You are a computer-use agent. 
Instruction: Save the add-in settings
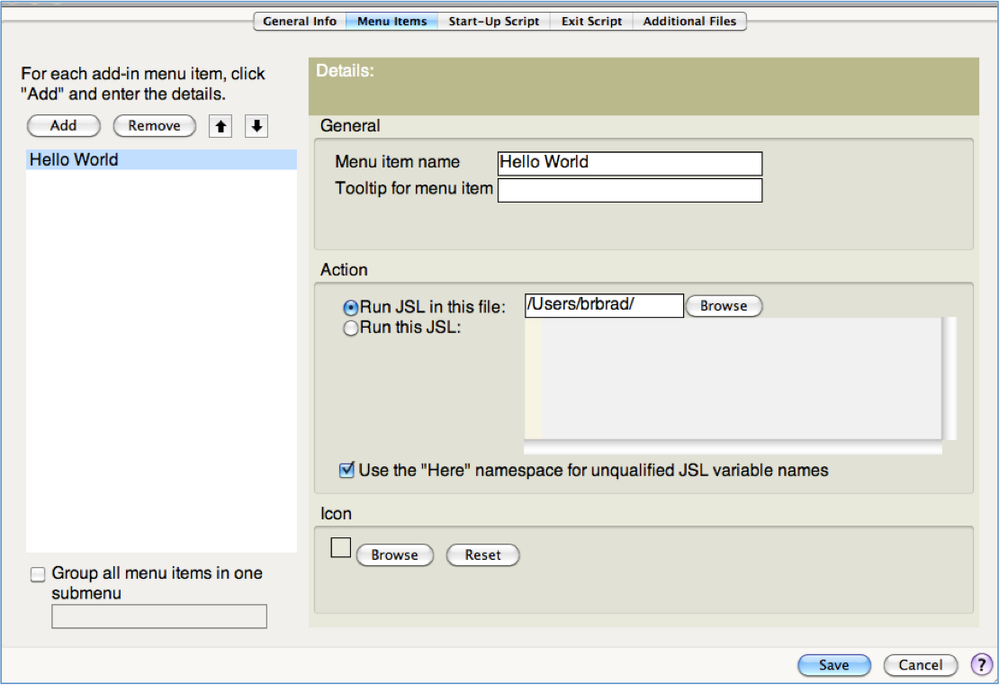pyautogui.click(x=834, y=665)
